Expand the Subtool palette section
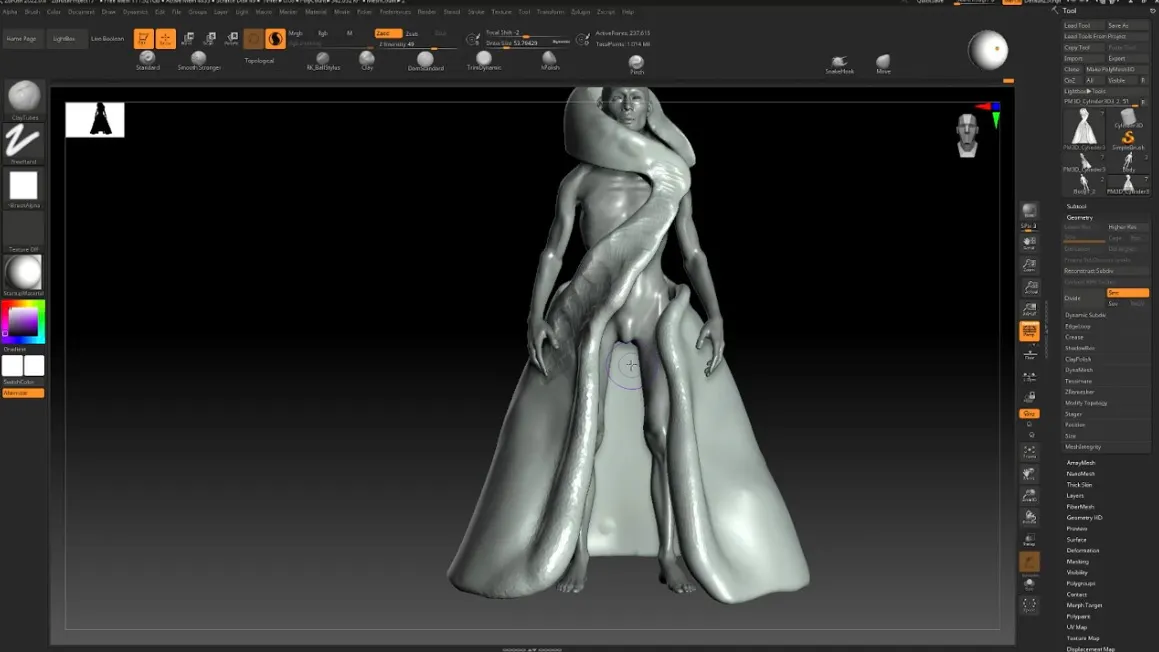Image resolution: width=1159 pixels, height=652 pixels. coord(1076,206)
